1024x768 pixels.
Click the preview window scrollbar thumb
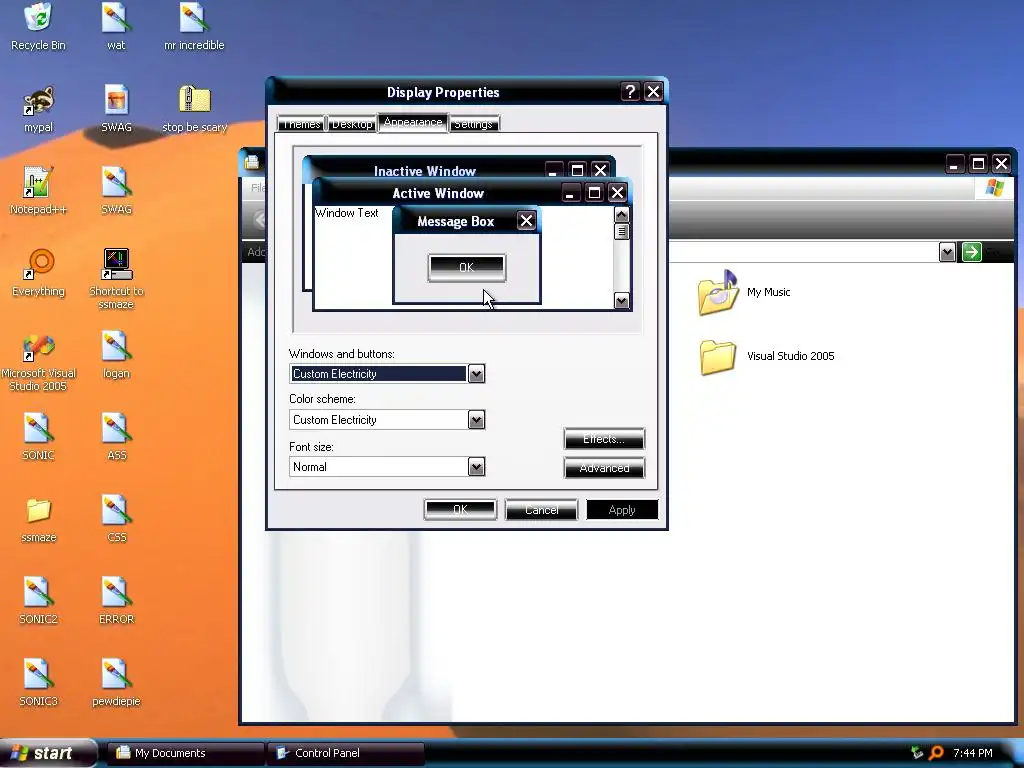pyautogui.click(x=622, y=231)
